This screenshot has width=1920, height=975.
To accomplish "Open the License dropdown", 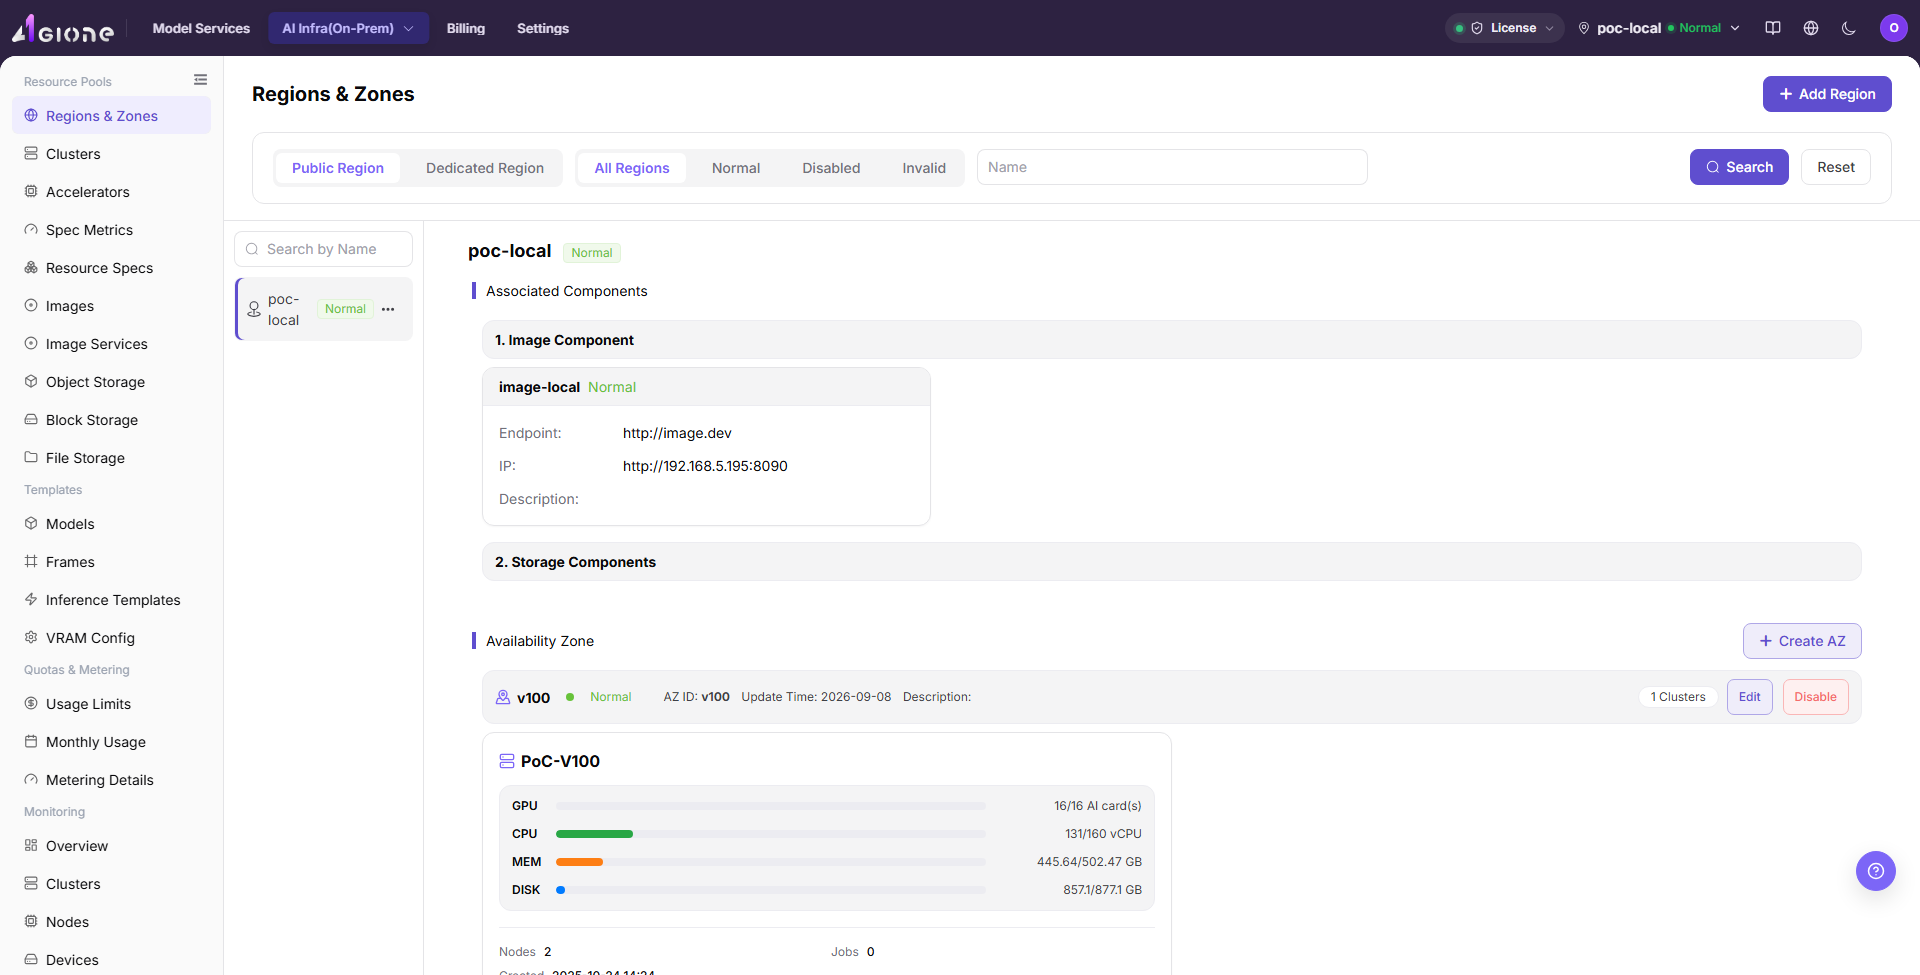I will (1505, 28).
